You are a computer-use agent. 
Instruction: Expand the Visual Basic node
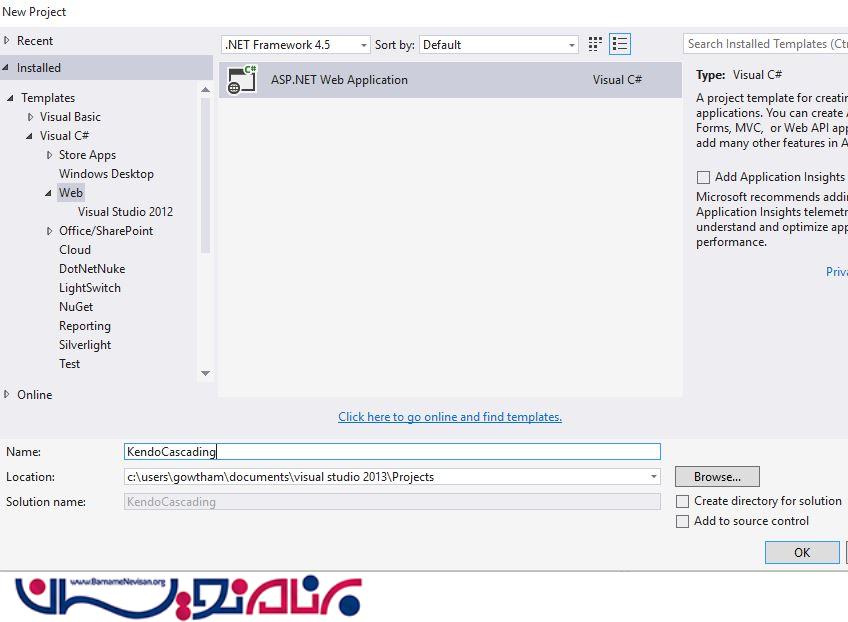30,117
